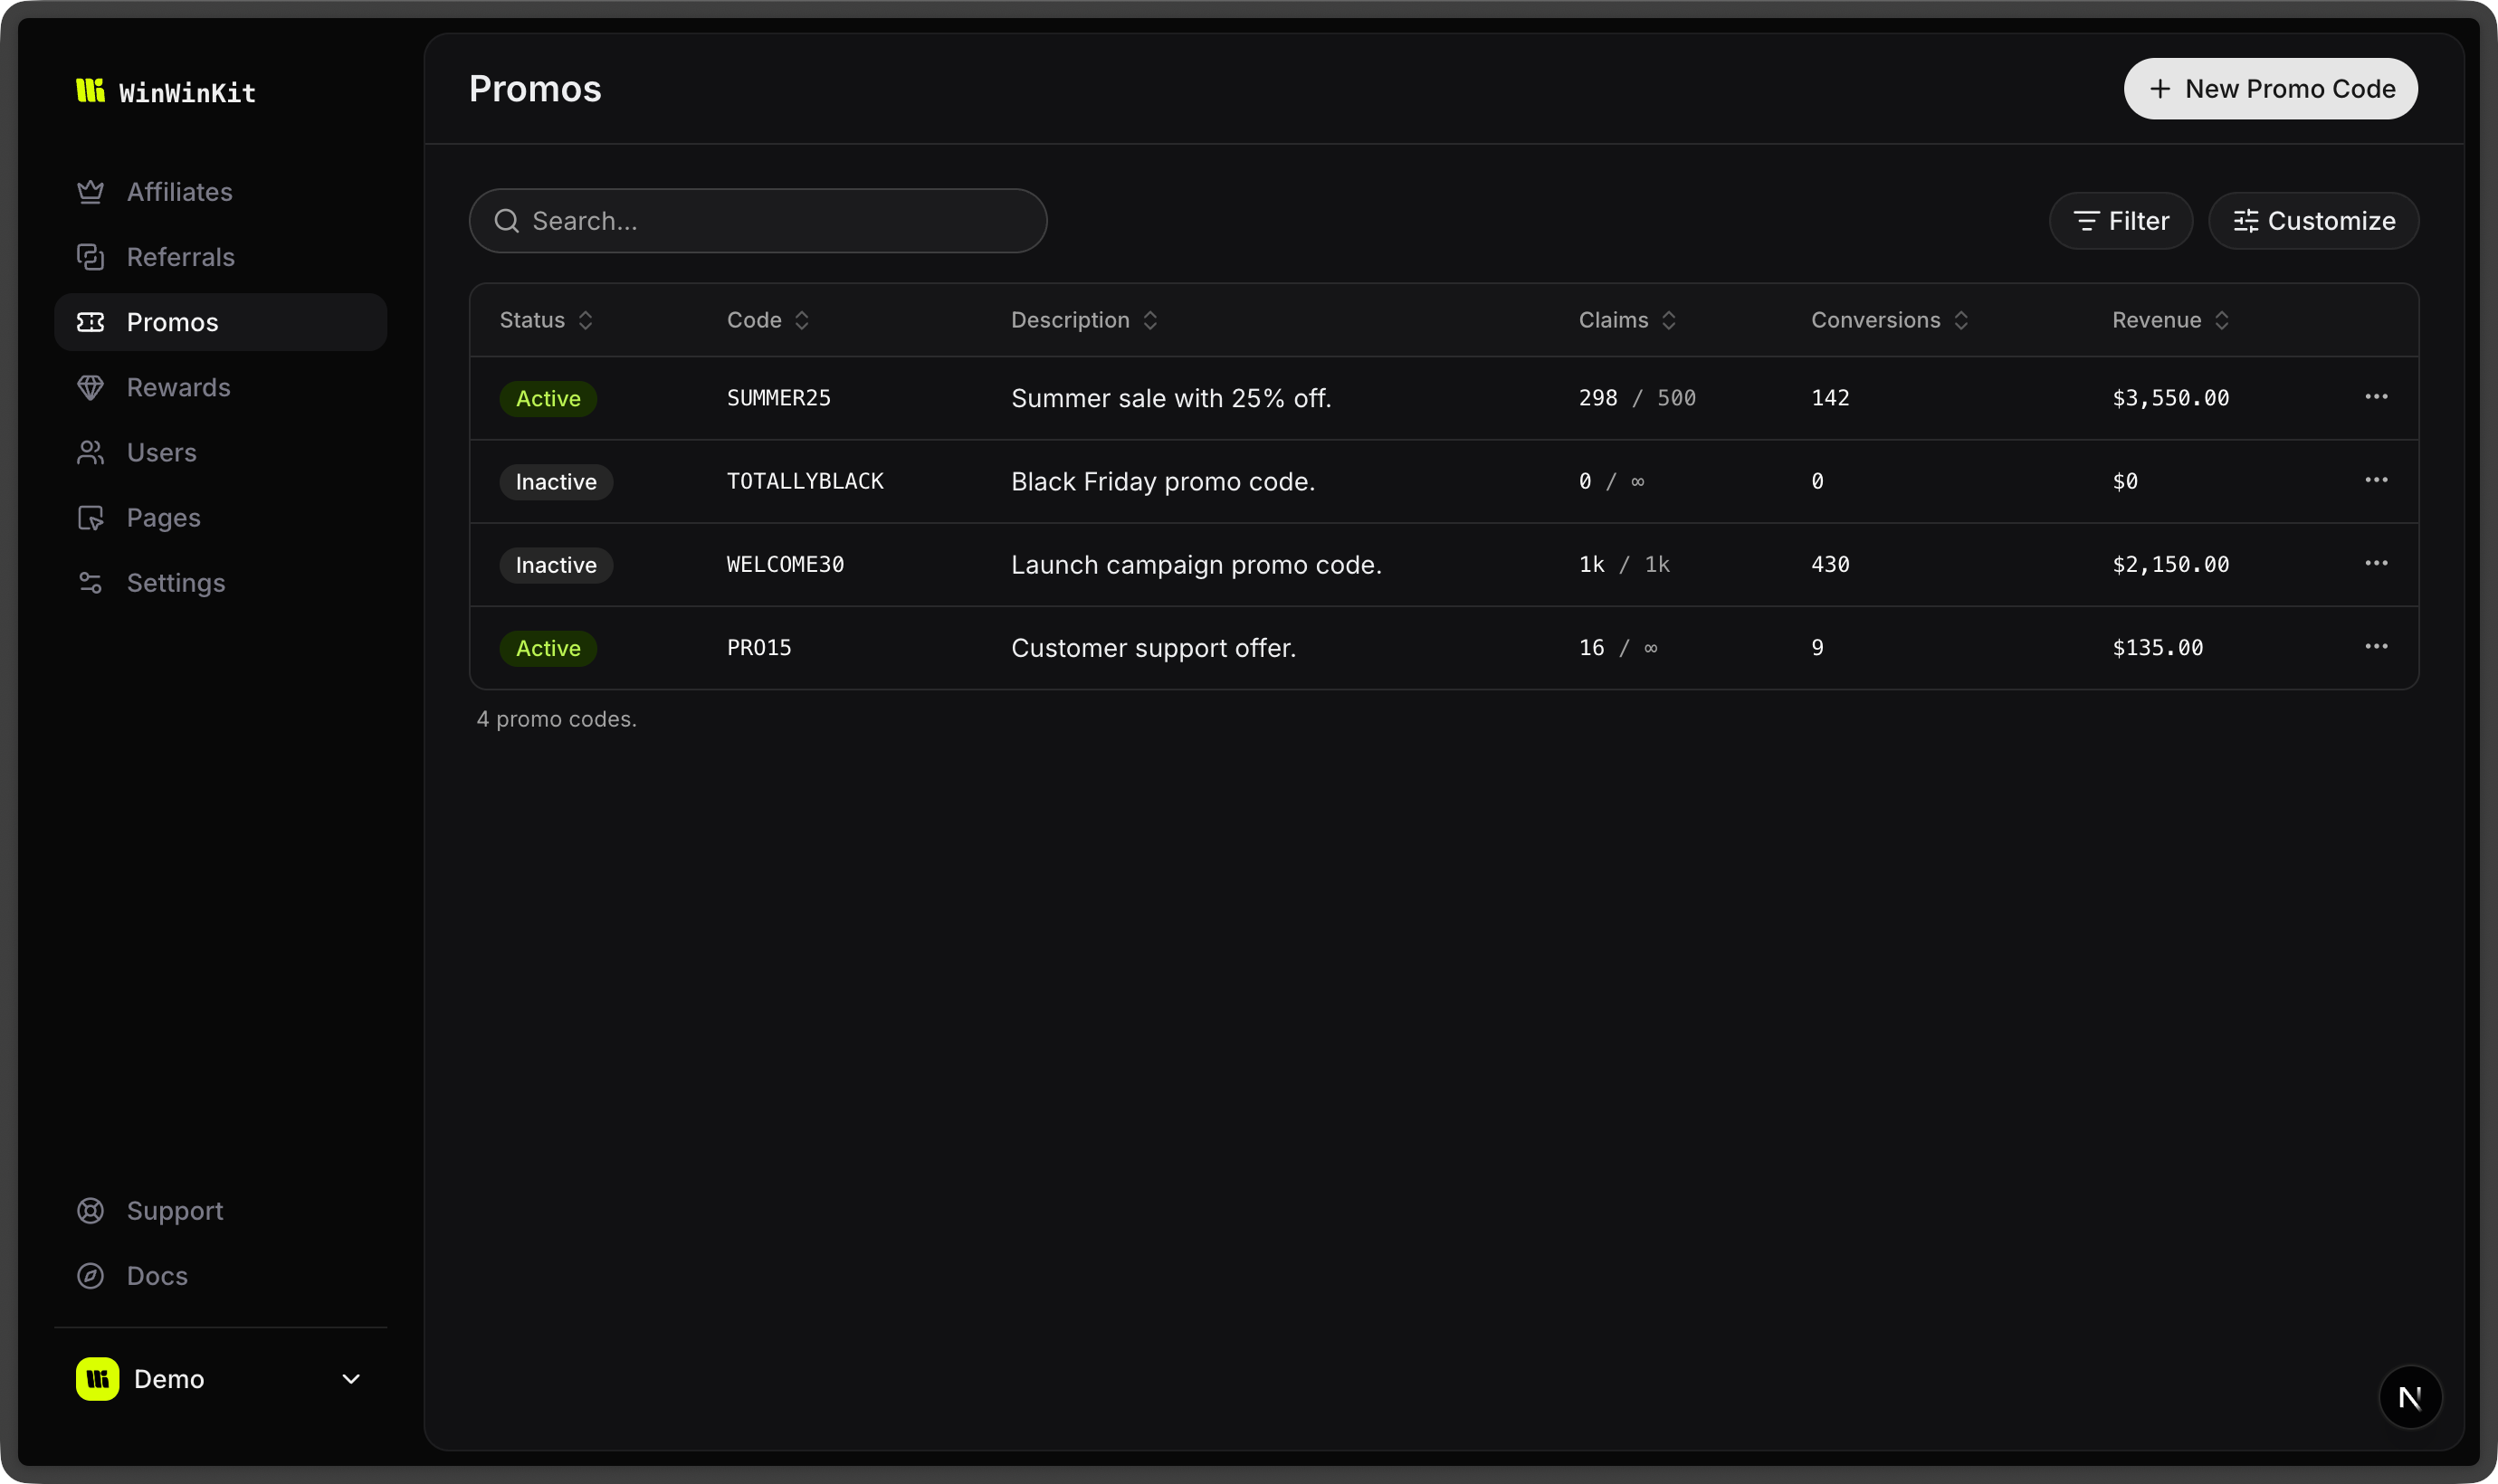Go to Affiliates section
This screenshot has height=1484, width=2498.
click(x=220, y=192)
